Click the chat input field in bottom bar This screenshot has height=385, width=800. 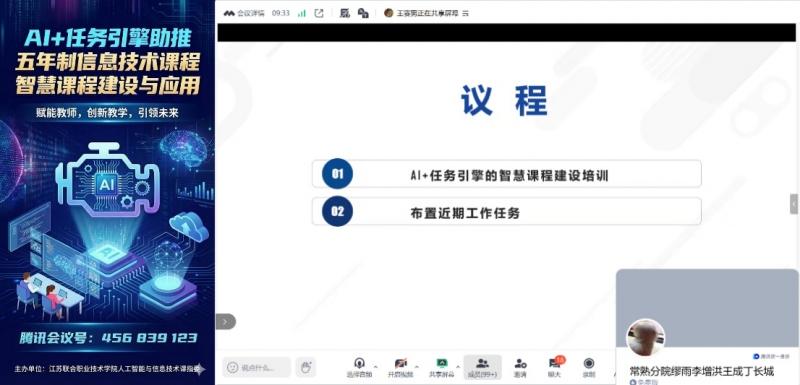pyautogui.click(x=257, y=367)
